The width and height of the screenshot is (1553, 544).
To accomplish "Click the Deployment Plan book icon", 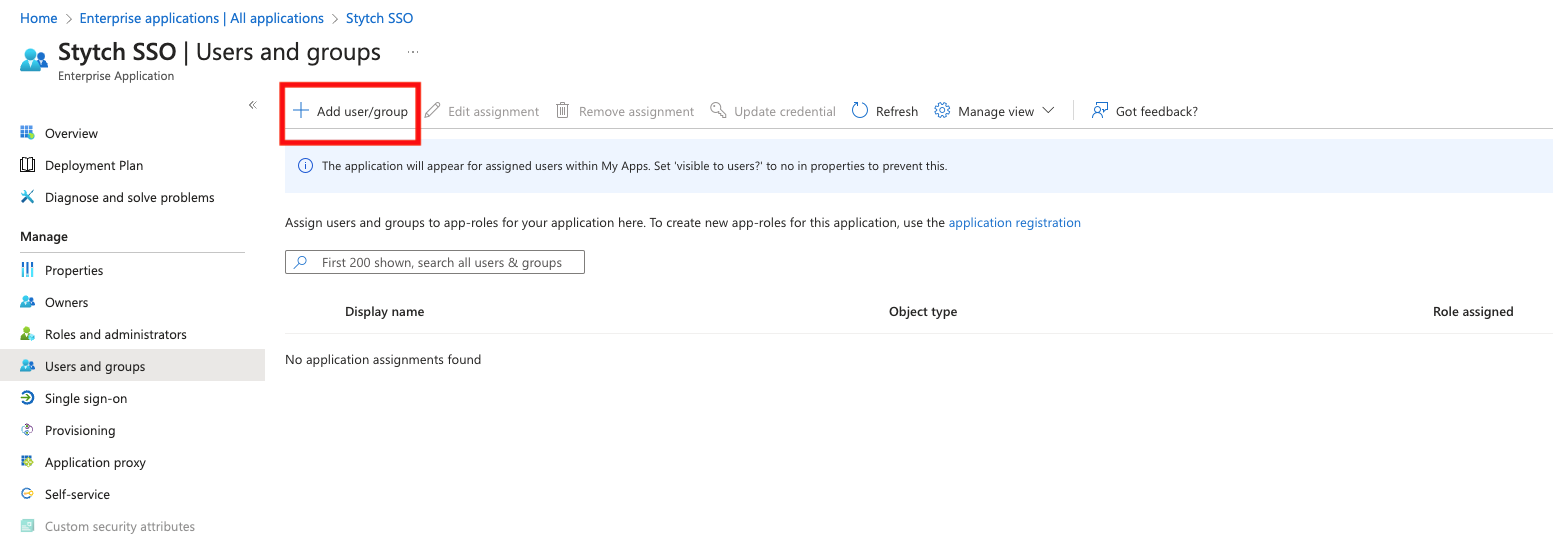I will (x=28, y=165).
